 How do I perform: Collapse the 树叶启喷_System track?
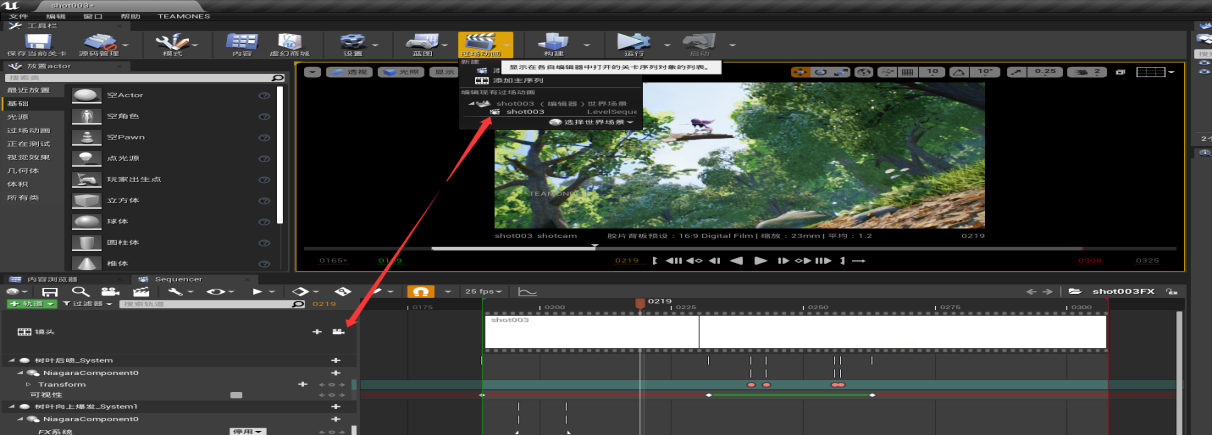[x=12, y=360]
